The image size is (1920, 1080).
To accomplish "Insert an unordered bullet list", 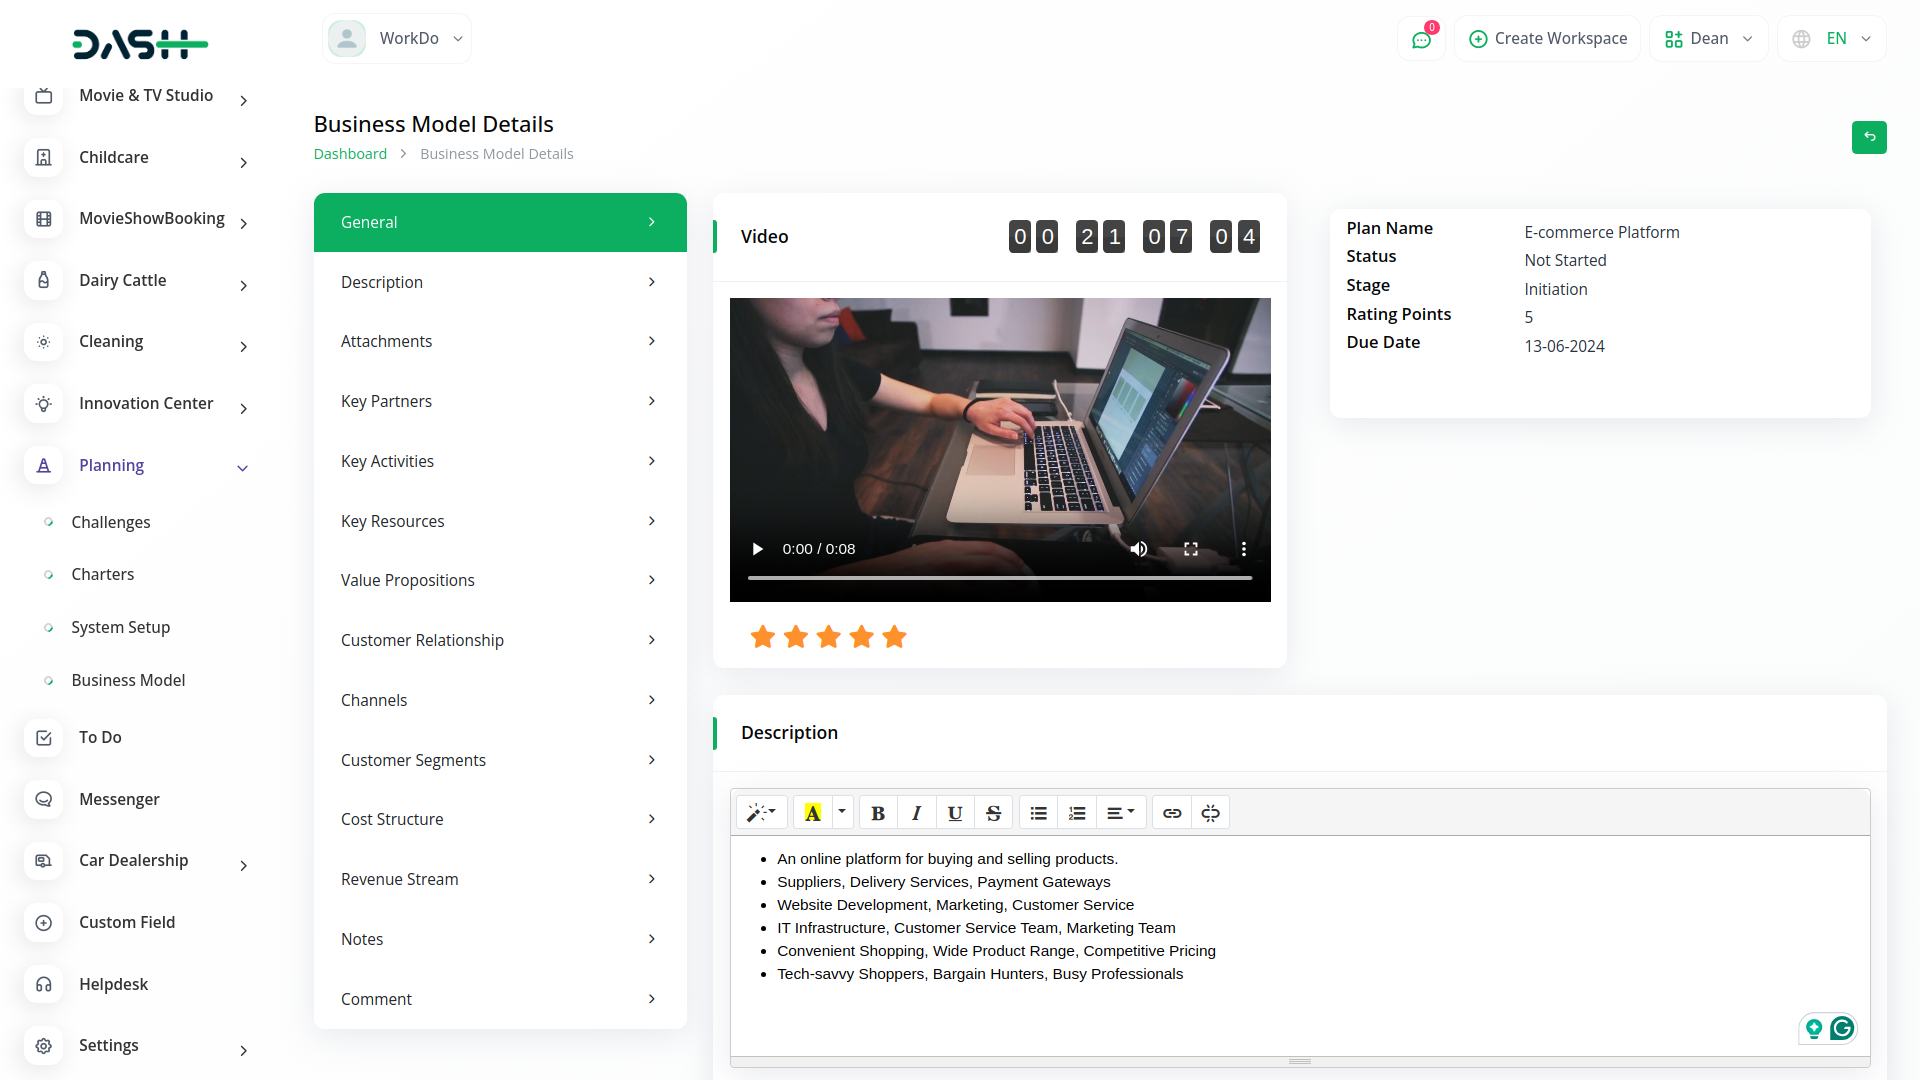I will 1038,813.
